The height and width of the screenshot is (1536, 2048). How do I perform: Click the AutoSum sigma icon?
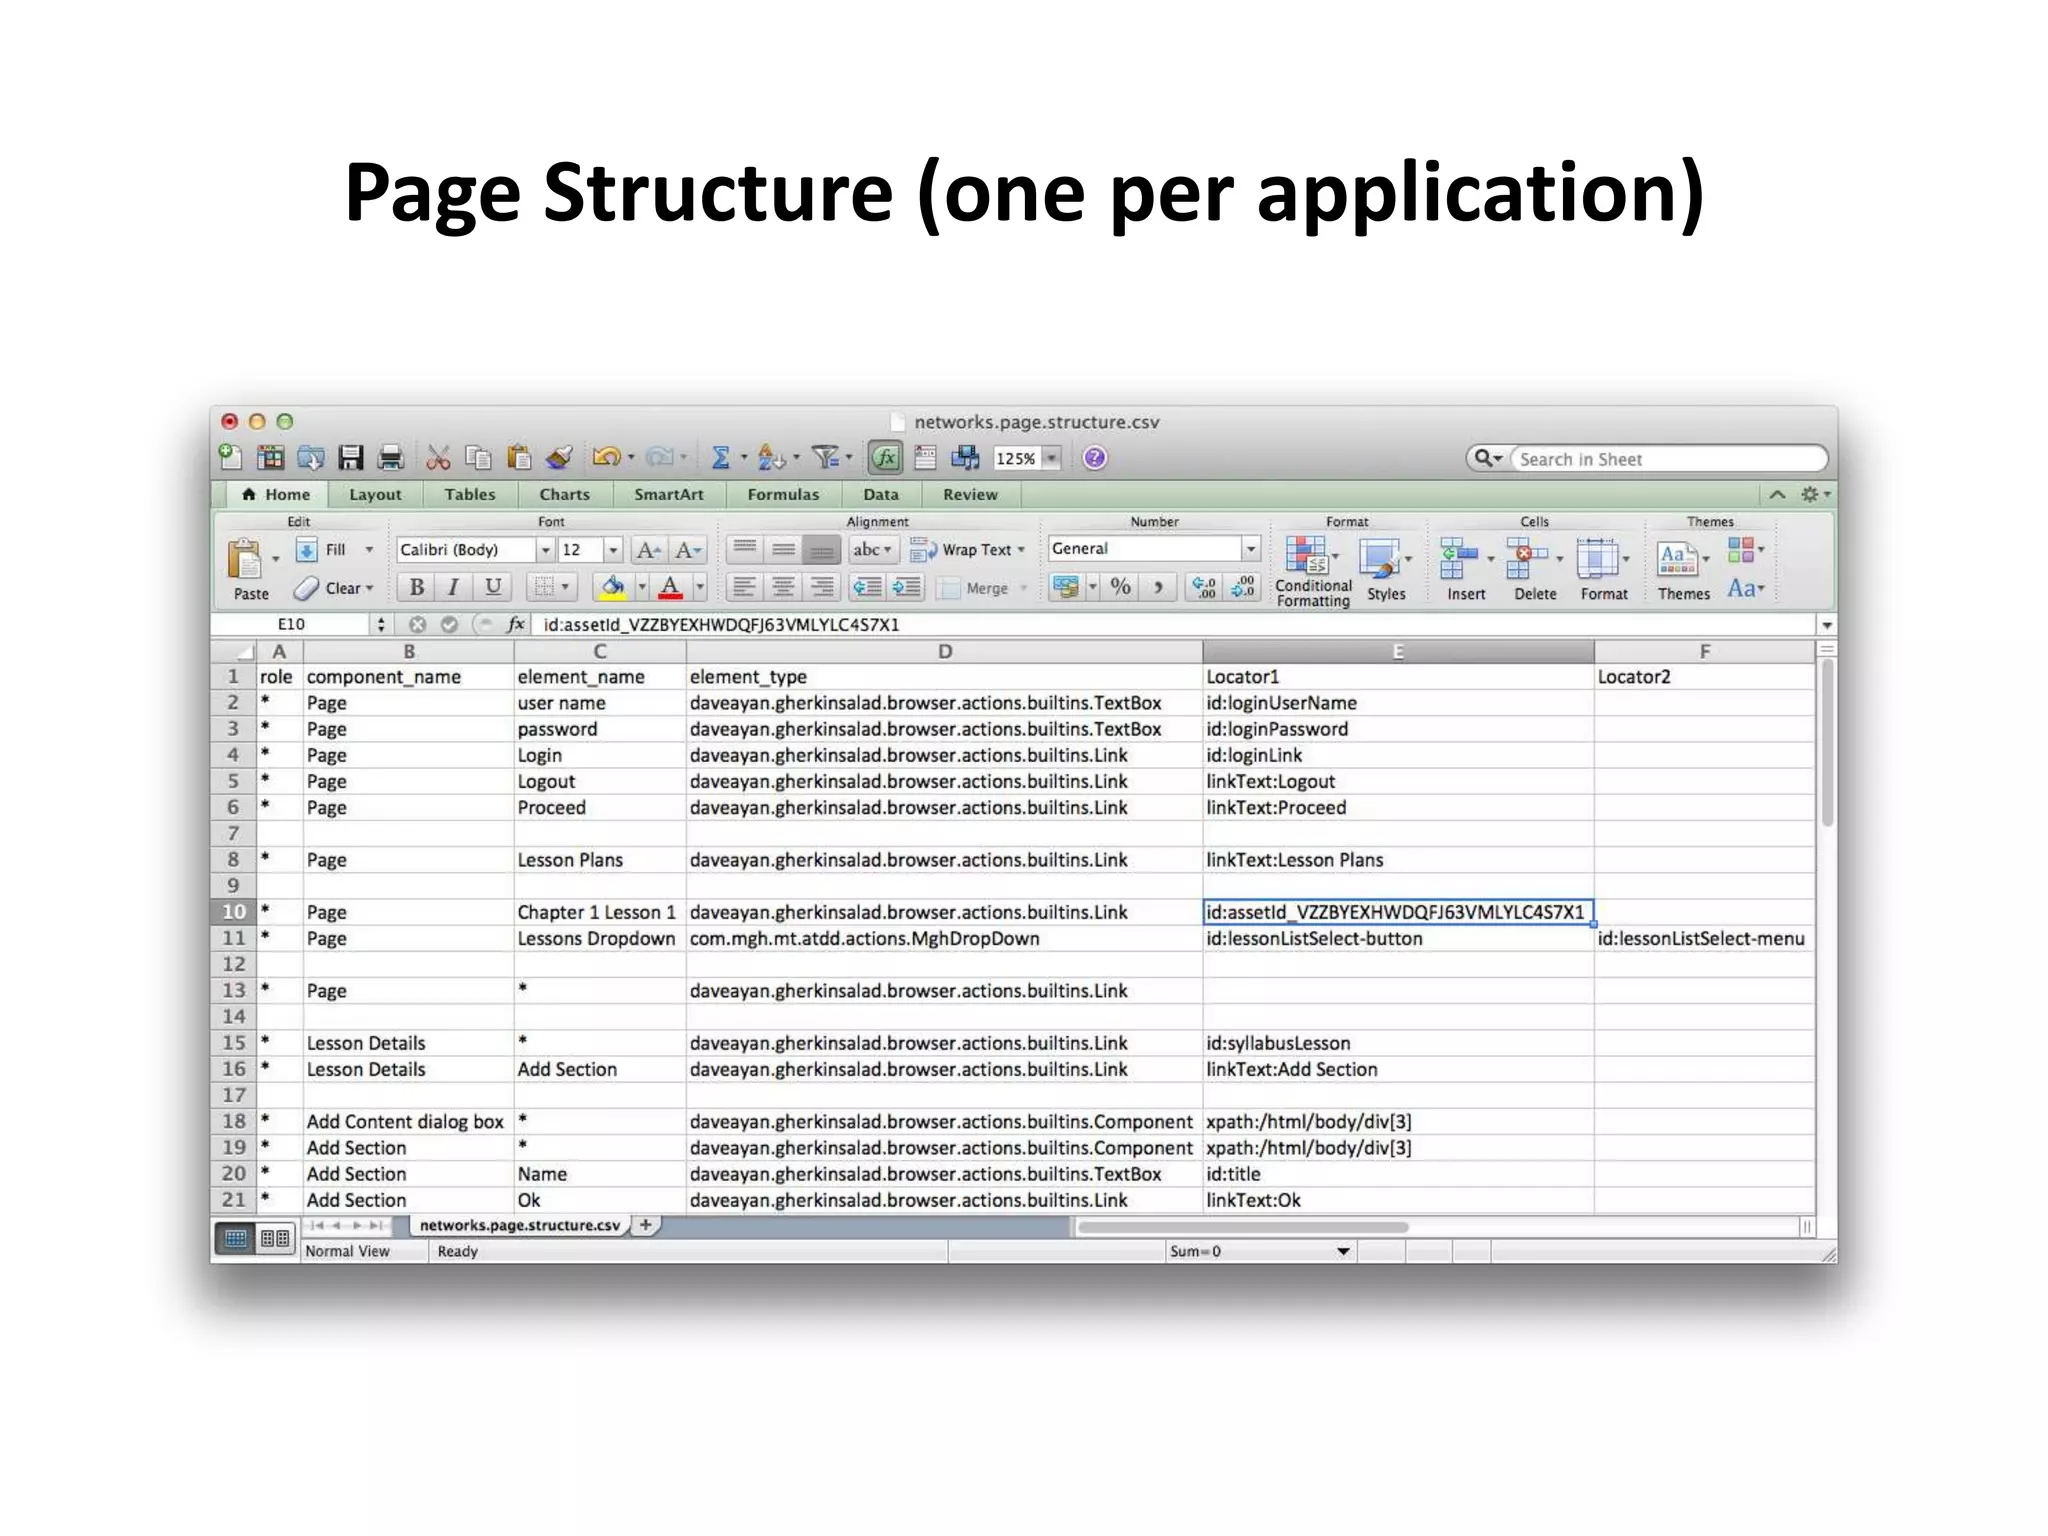click(x=720, y=458)
